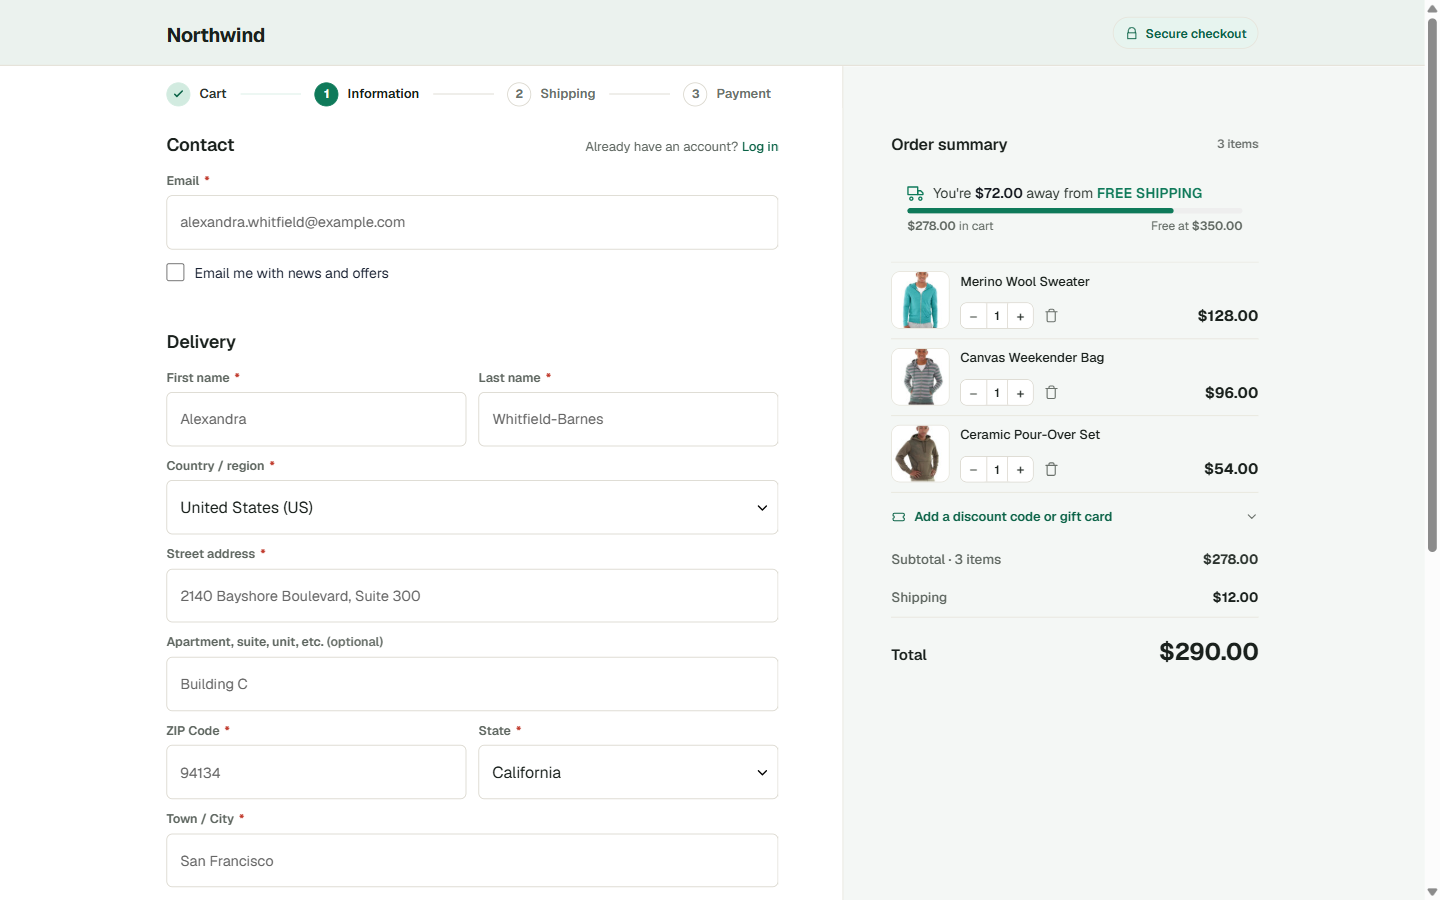Click the 3 items count text

point(1237,144)
